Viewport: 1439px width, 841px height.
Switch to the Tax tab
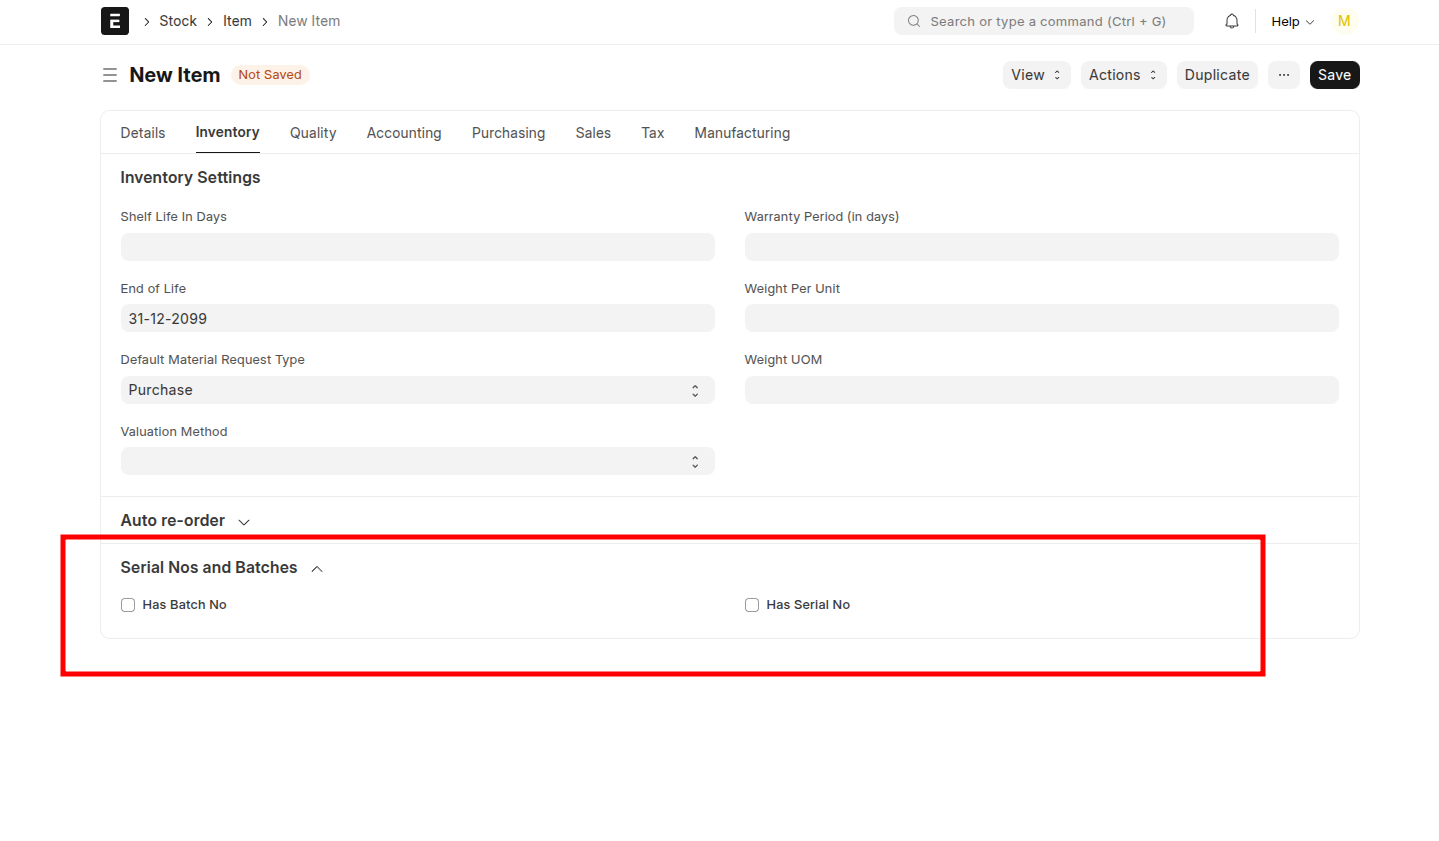[653, 133]
